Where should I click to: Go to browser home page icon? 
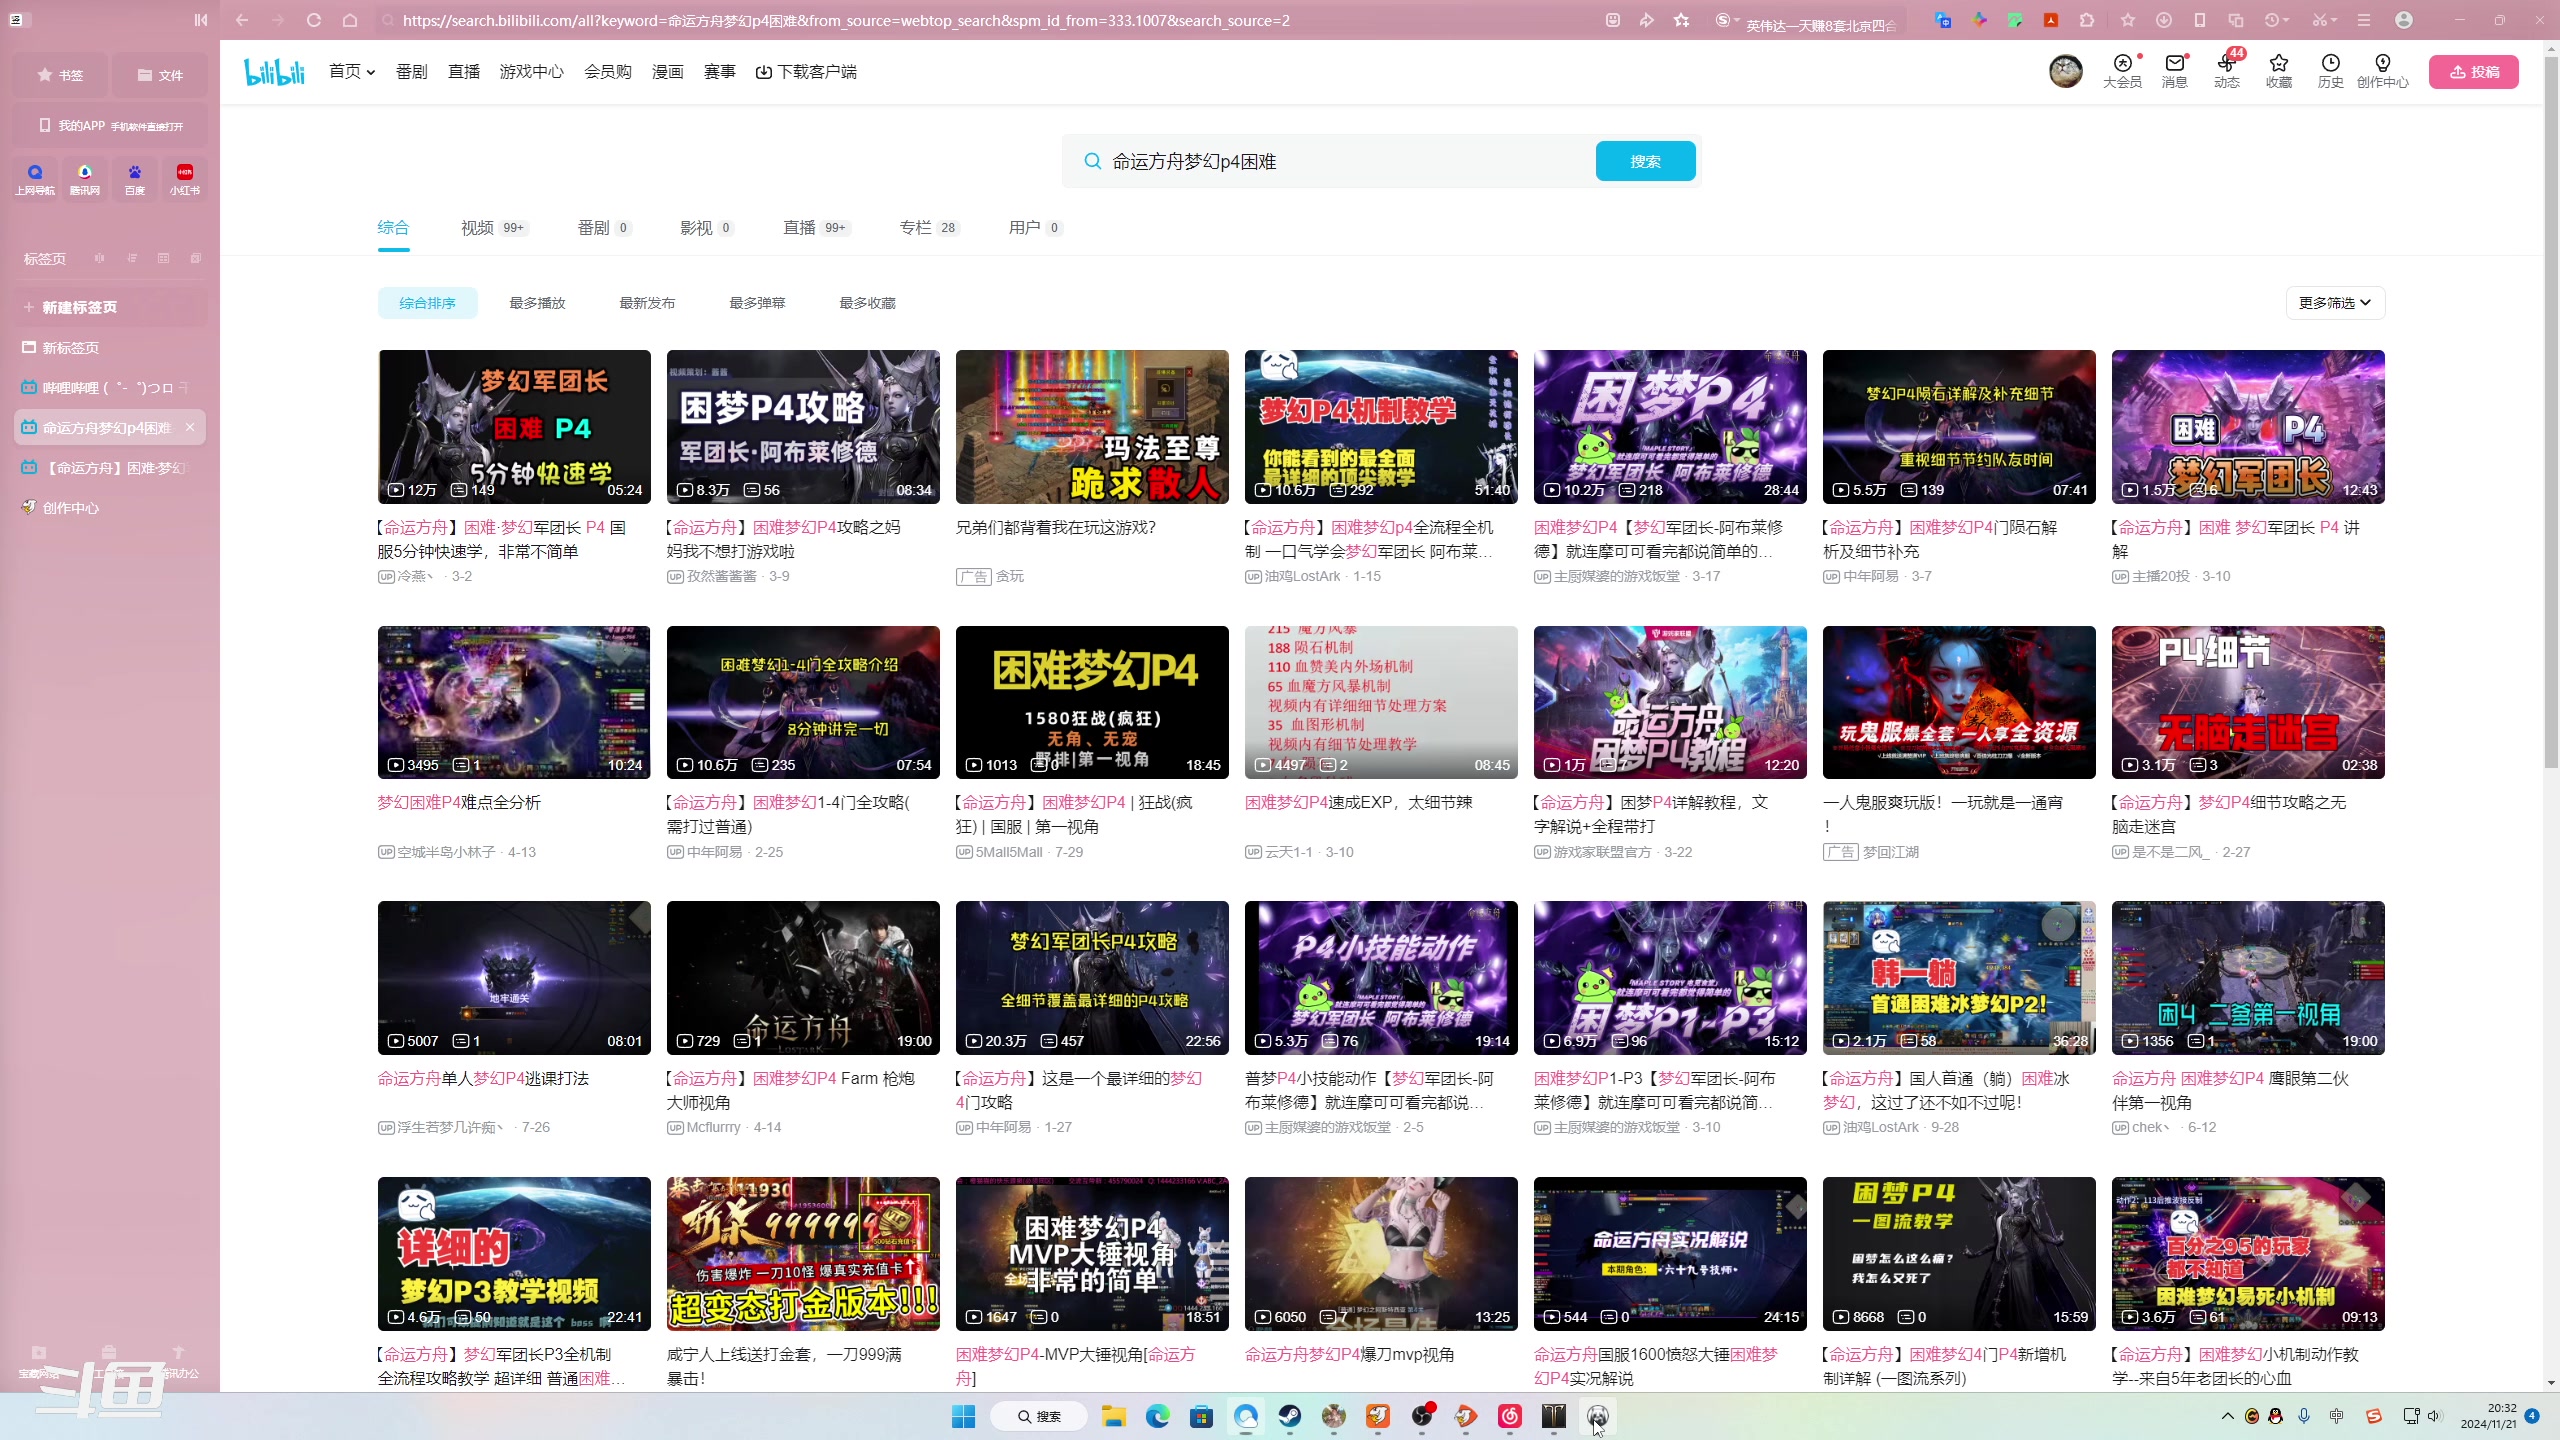[349, 20]
